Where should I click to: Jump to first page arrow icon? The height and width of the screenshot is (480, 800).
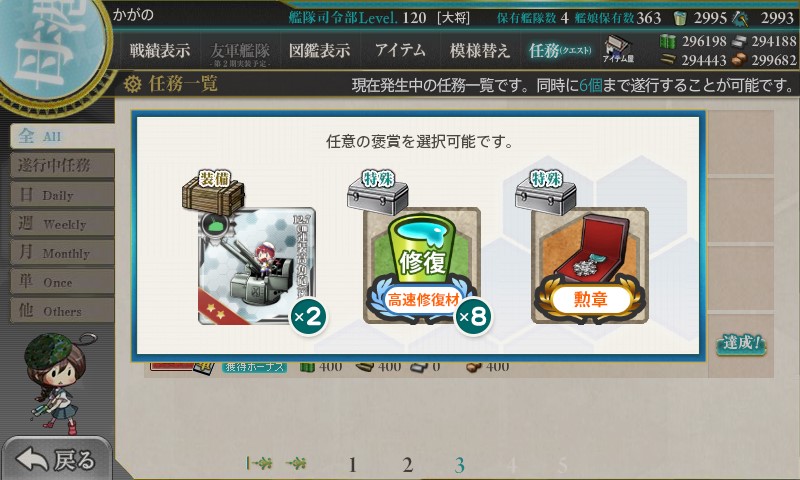[259, 463]
